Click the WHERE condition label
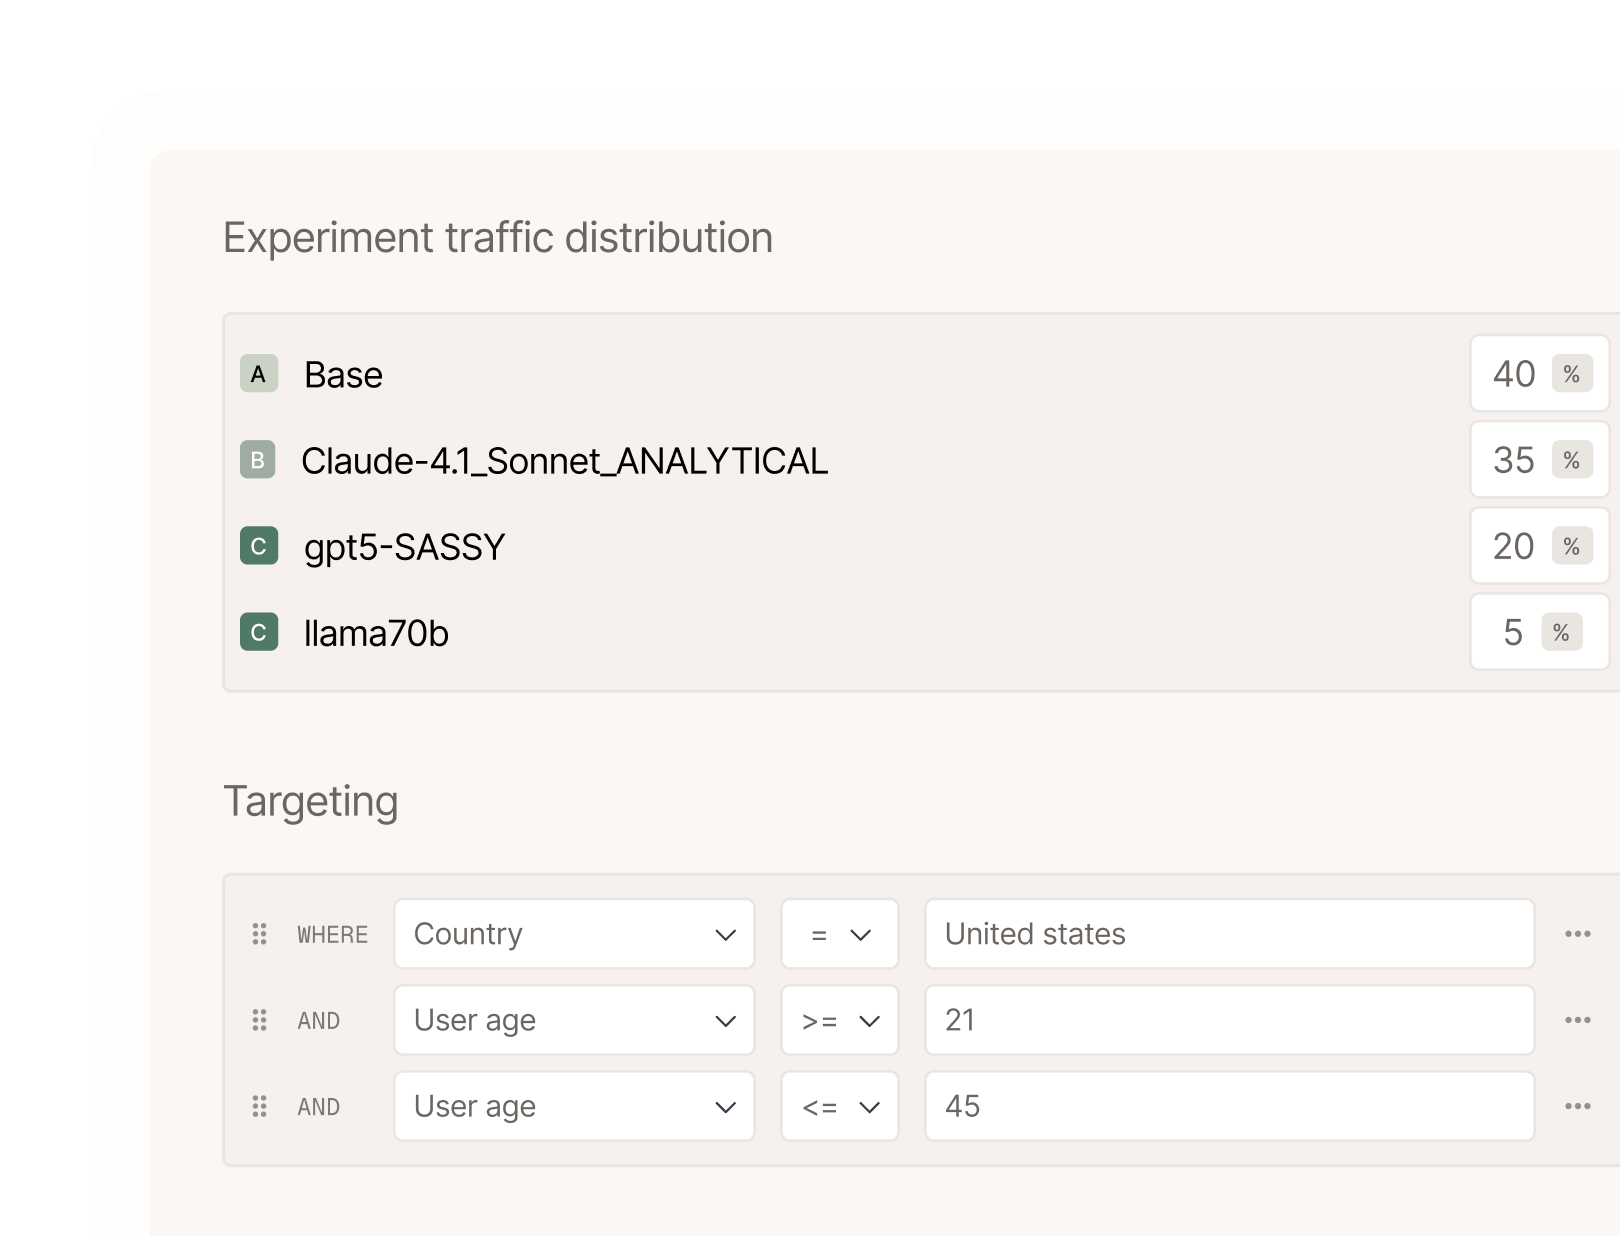 click(x=333, y=935)
